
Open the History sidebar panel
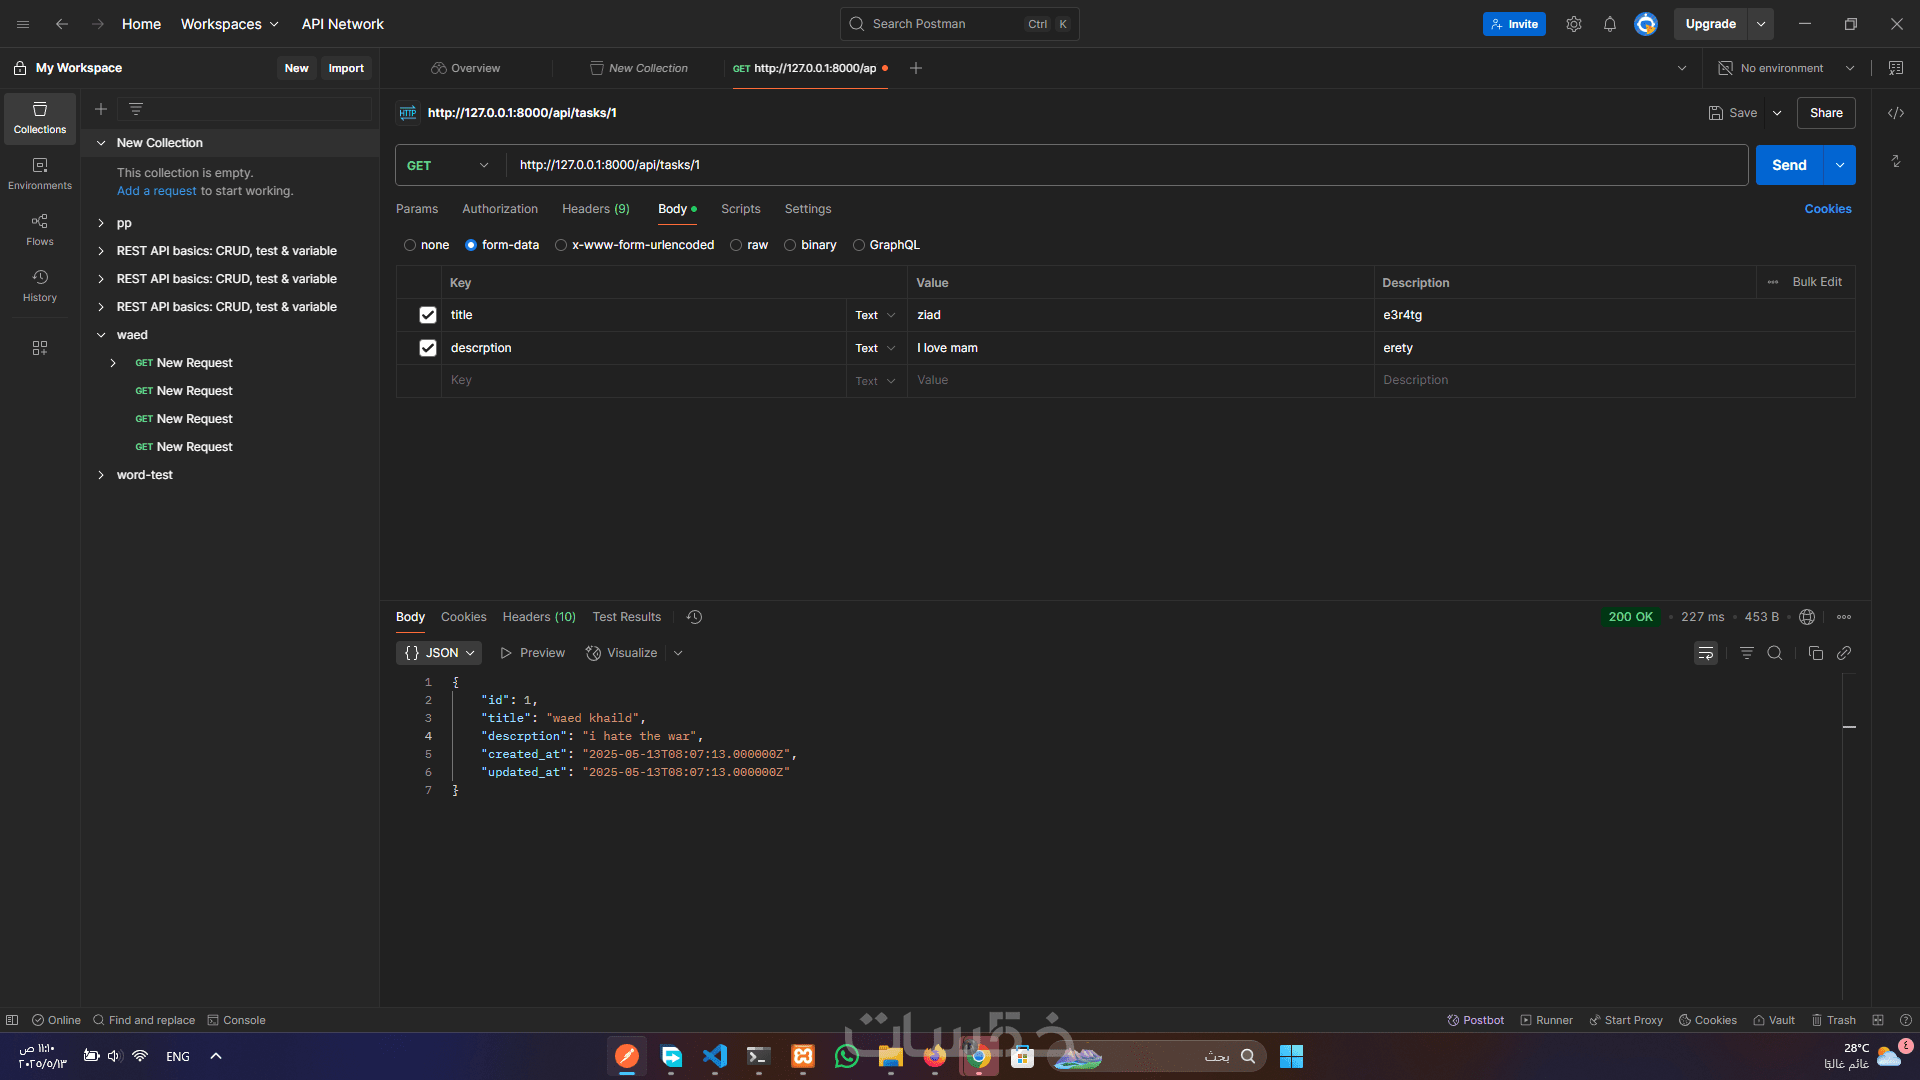[x=40, y=285]
